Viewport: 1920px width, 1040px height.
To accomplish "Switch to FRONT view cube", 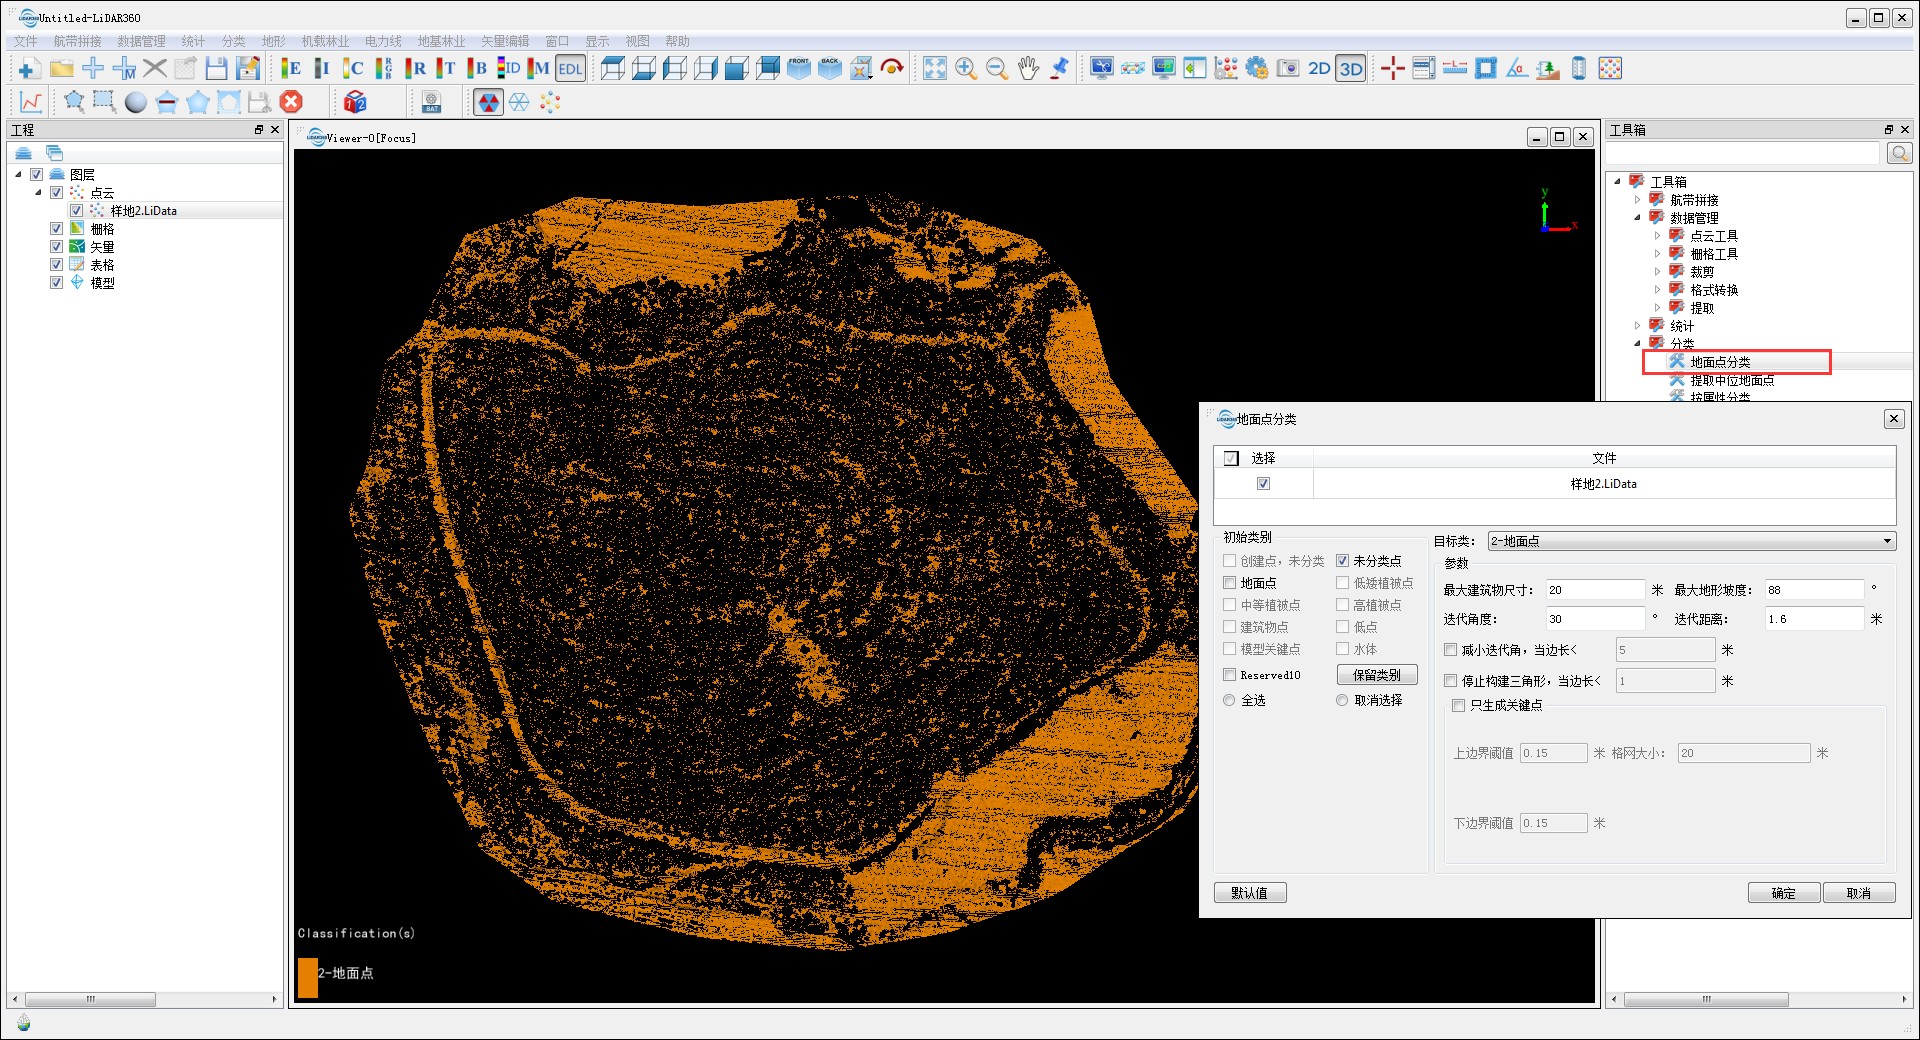I will [x=799, y=68].
